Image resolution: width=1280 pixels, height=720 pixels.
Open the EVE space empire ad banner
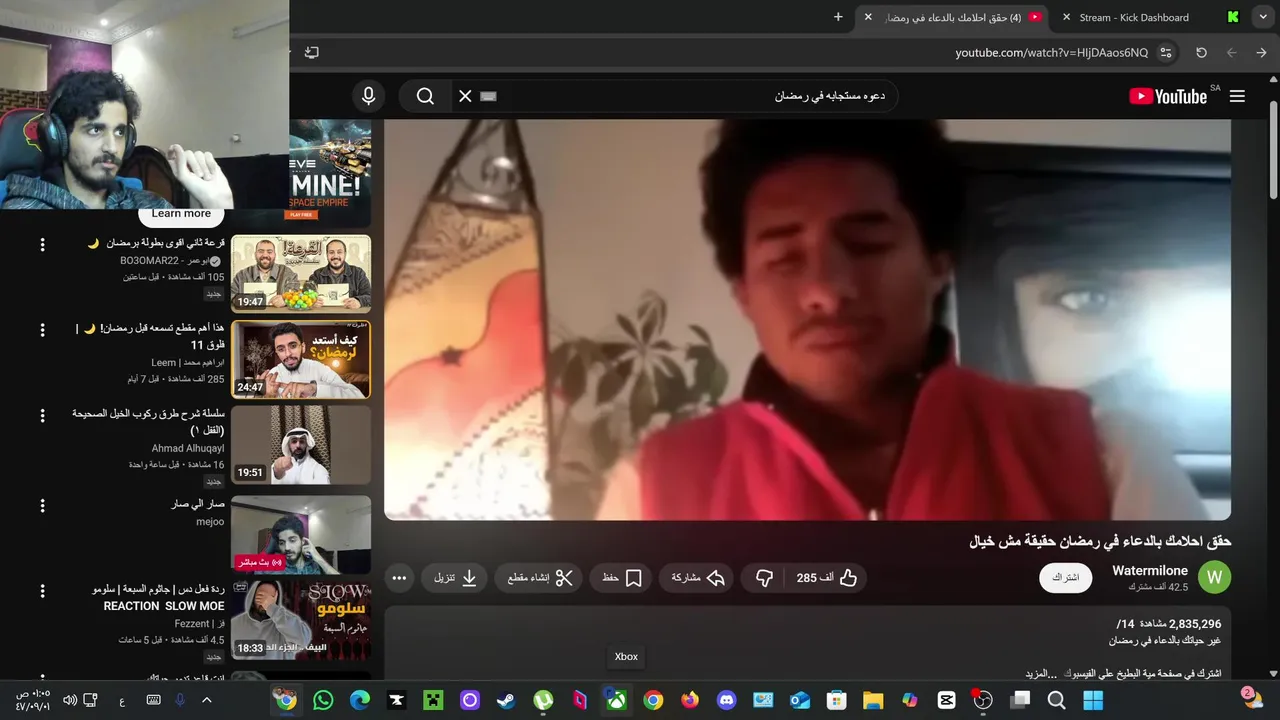pos(330,173)
